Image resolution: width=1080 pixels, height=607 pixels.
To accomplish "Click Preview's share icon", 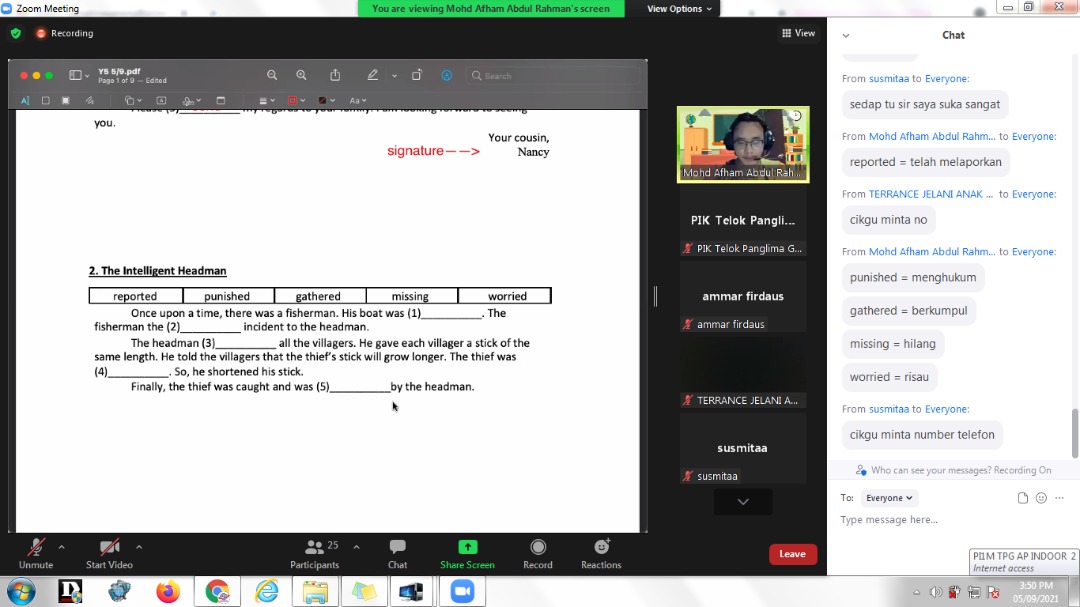I will pos(335,75).
